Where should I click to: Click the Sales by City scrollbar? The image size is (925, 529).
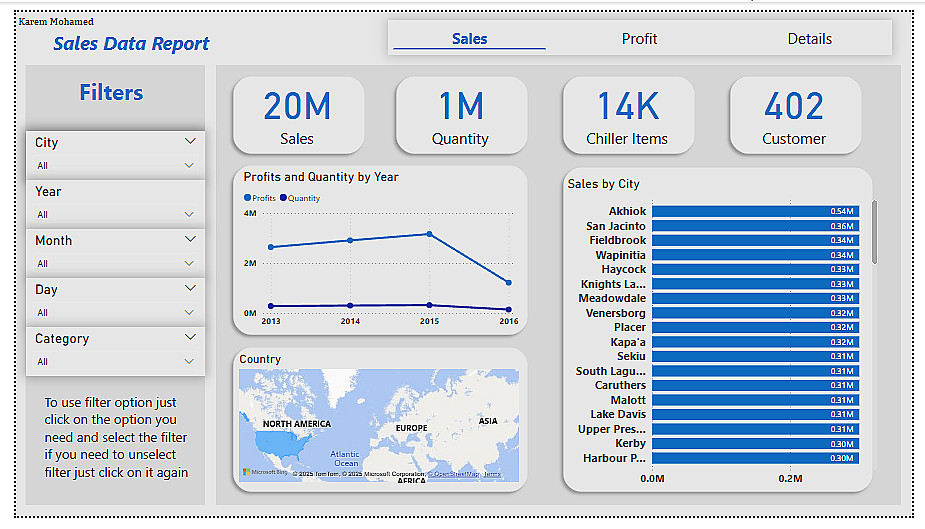[x=874, y=232]
